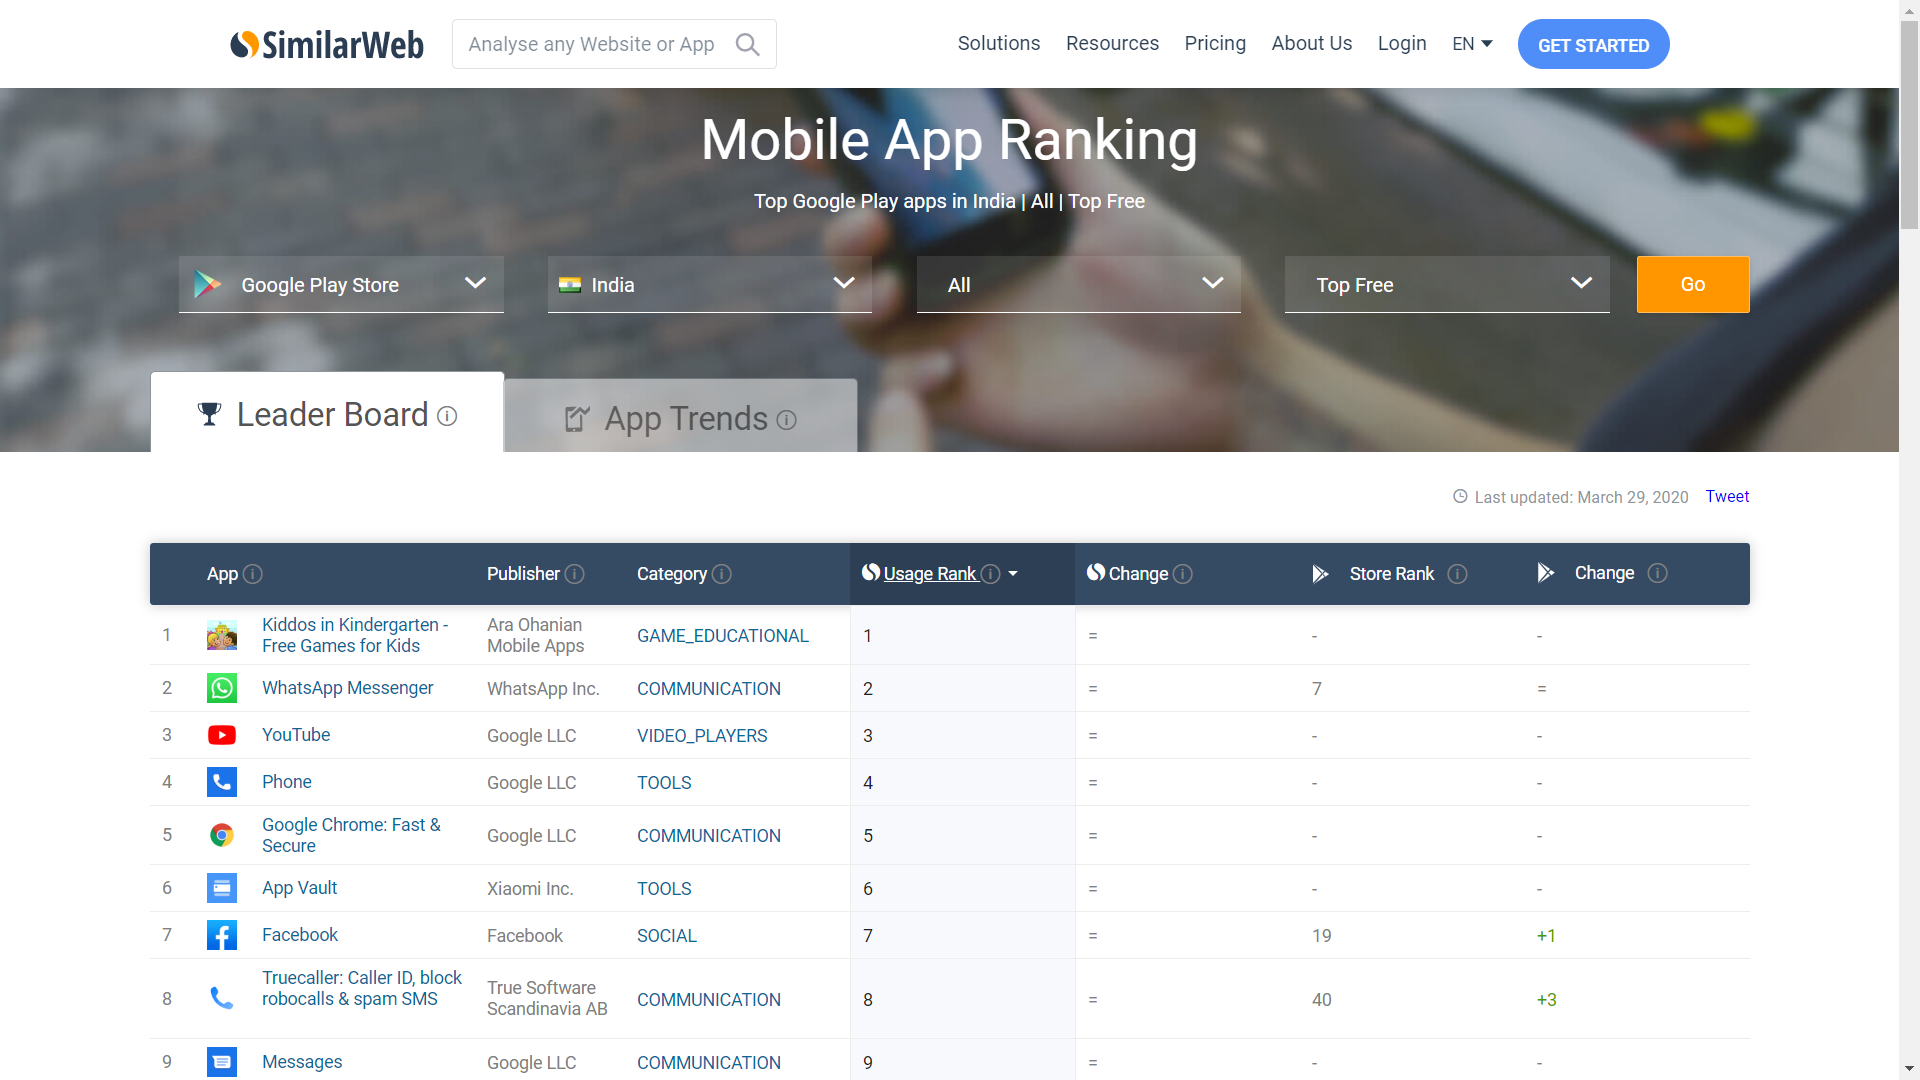Screen dimensions: 1920x1080
Task: Open the WhatsApp Messenger app icon
Action: (x=221, y=688)
